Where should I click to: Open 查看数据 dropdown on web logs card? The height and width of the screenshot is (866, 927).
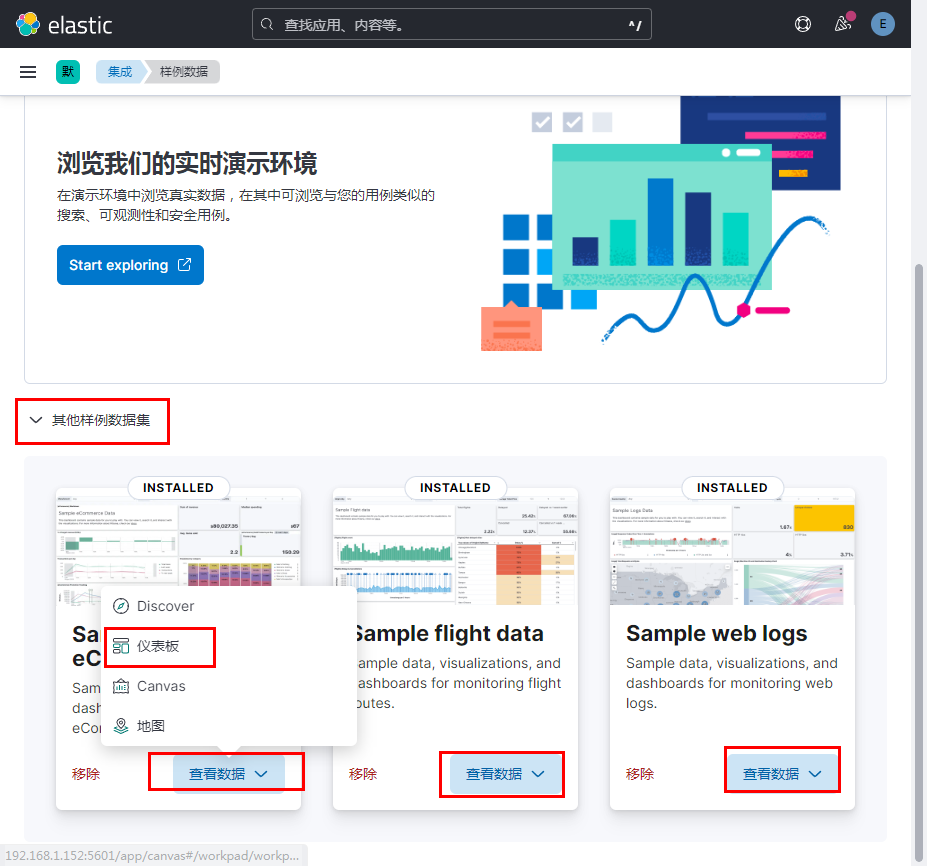pos(782,774)
